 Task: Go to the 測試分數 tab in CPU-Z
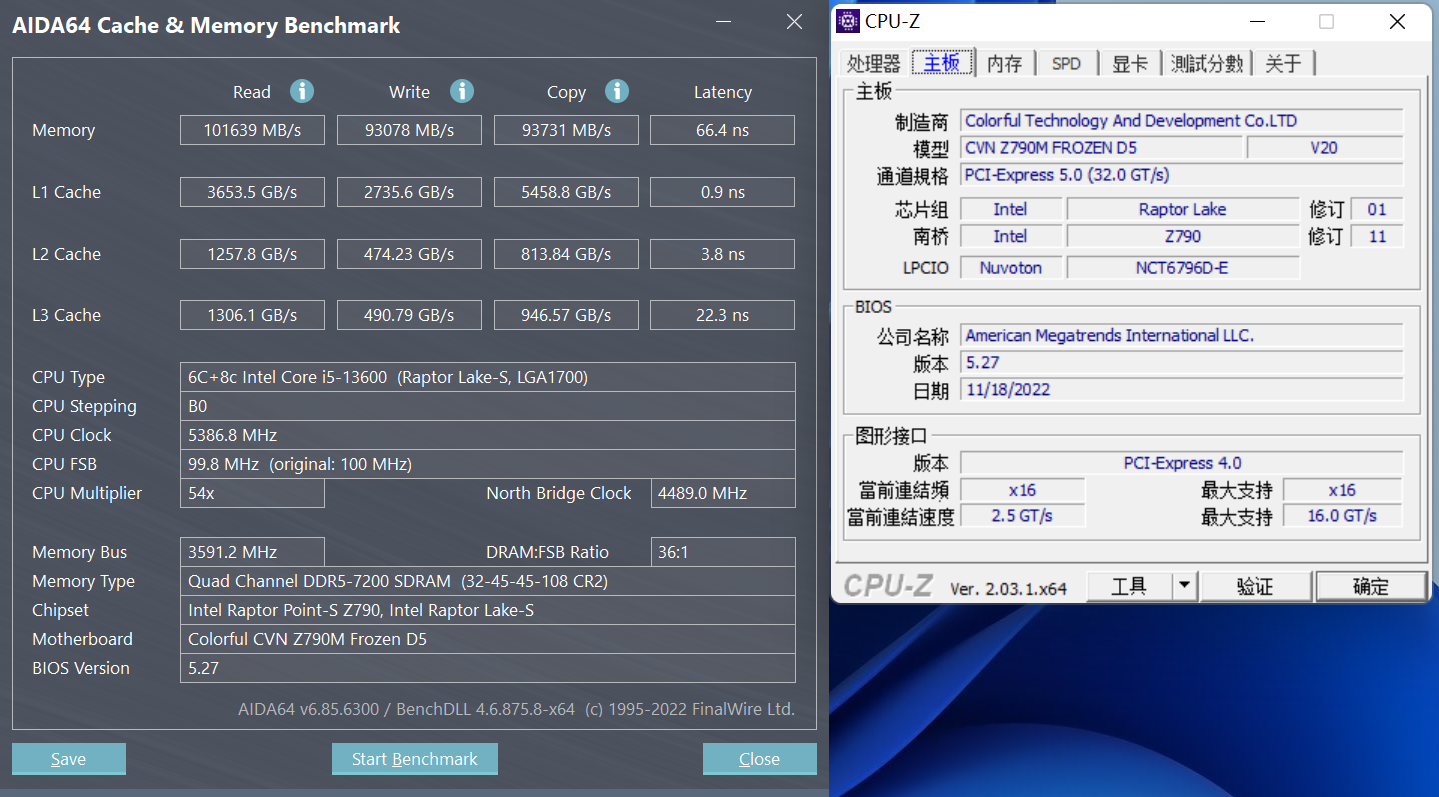[x=1207, y=63]
